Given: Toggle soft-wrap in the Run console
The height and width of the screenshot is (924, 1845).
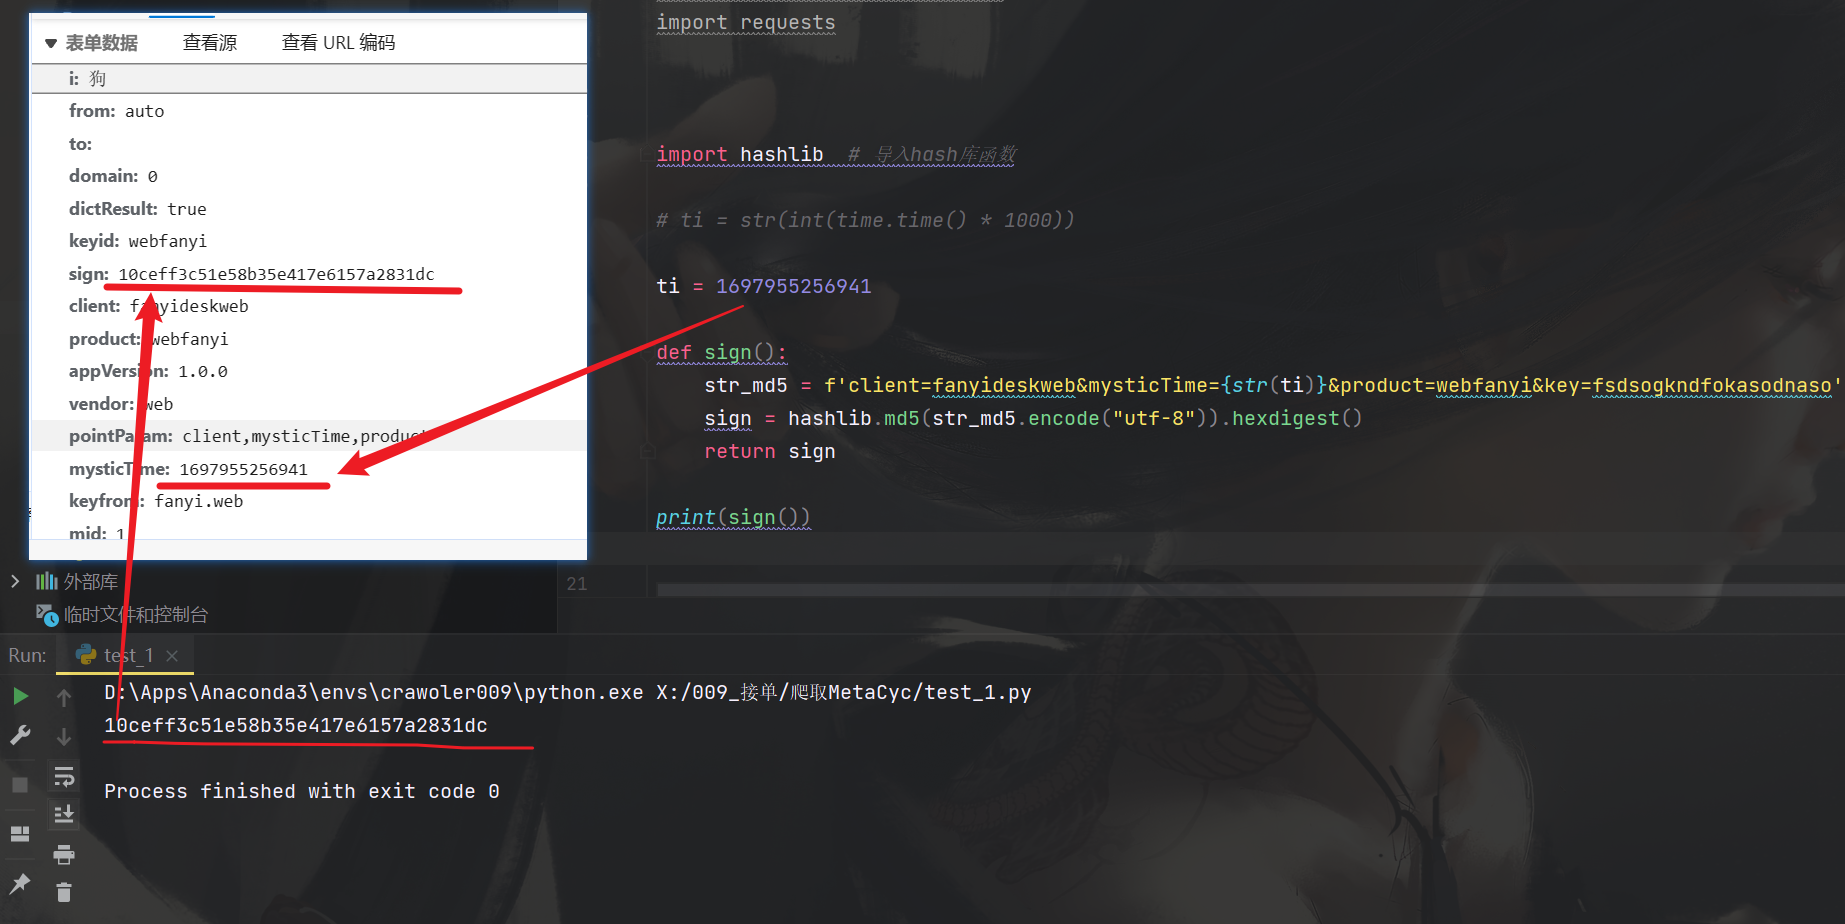Looking at the screenshot, I should click(64, 776).
